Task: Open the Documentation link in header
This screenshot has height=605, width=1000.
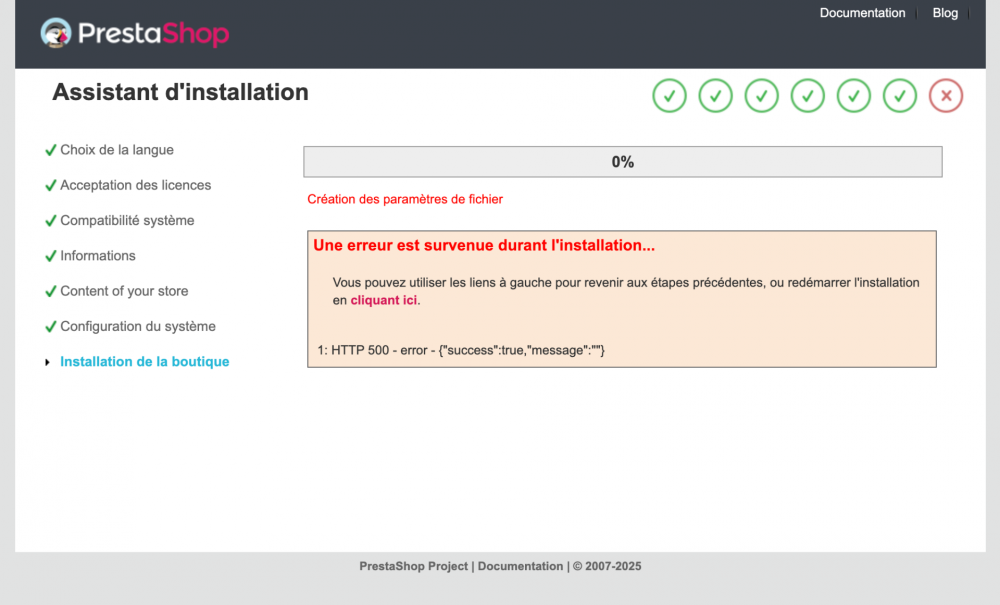Action: [862, 13]
